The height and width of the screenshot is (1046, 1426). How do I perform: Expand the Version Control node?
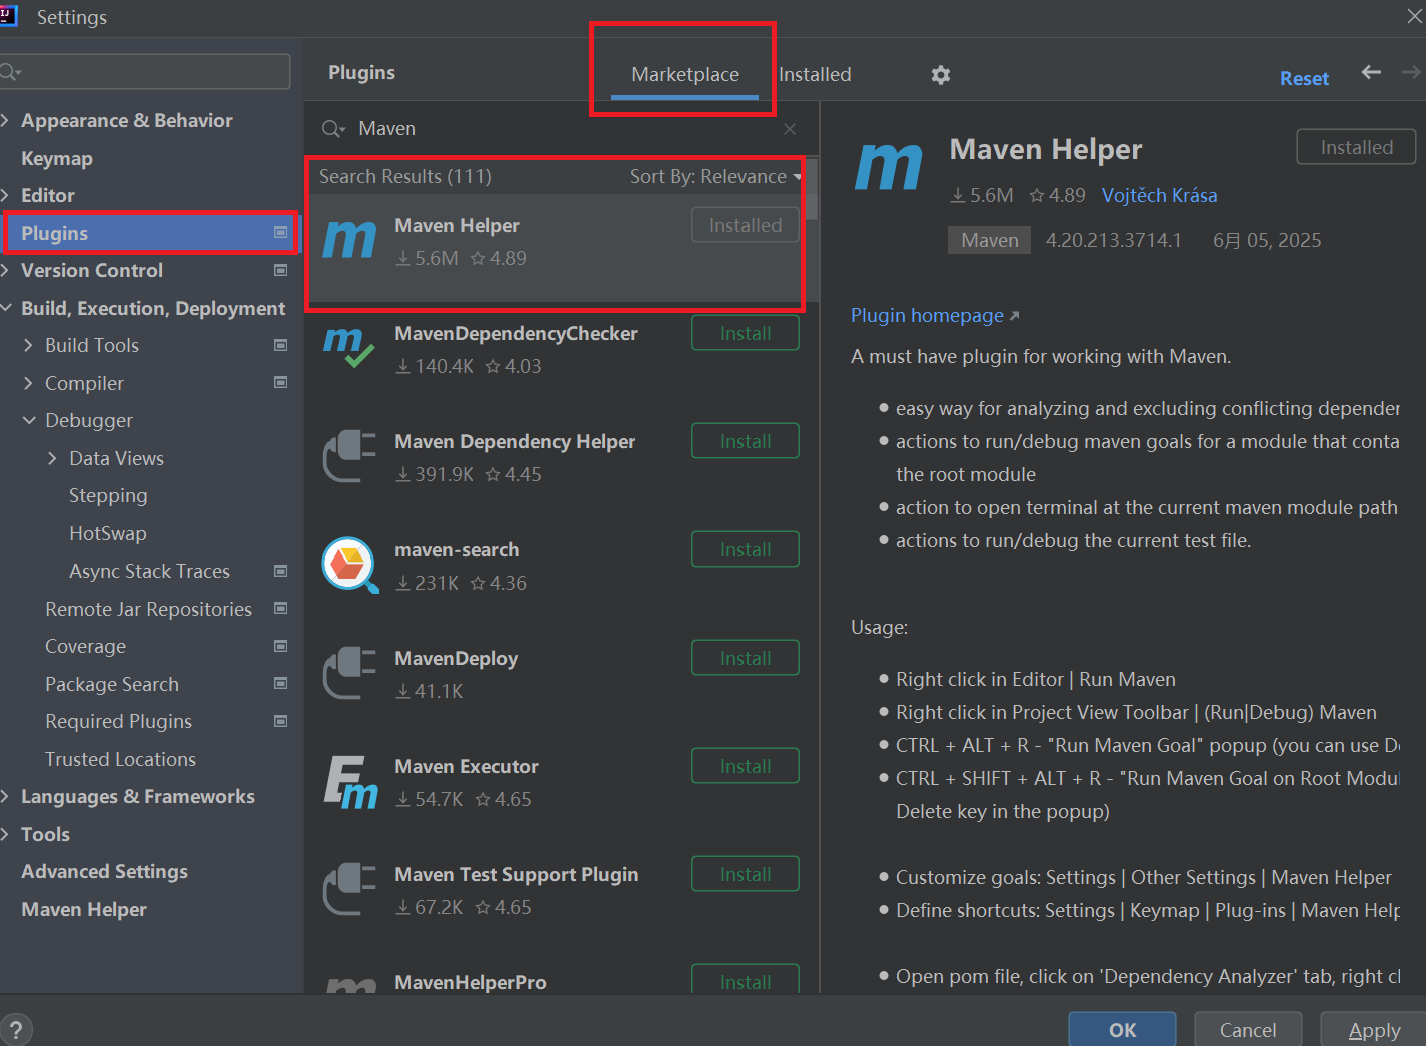pyautogui.click(x=5, y=270)
